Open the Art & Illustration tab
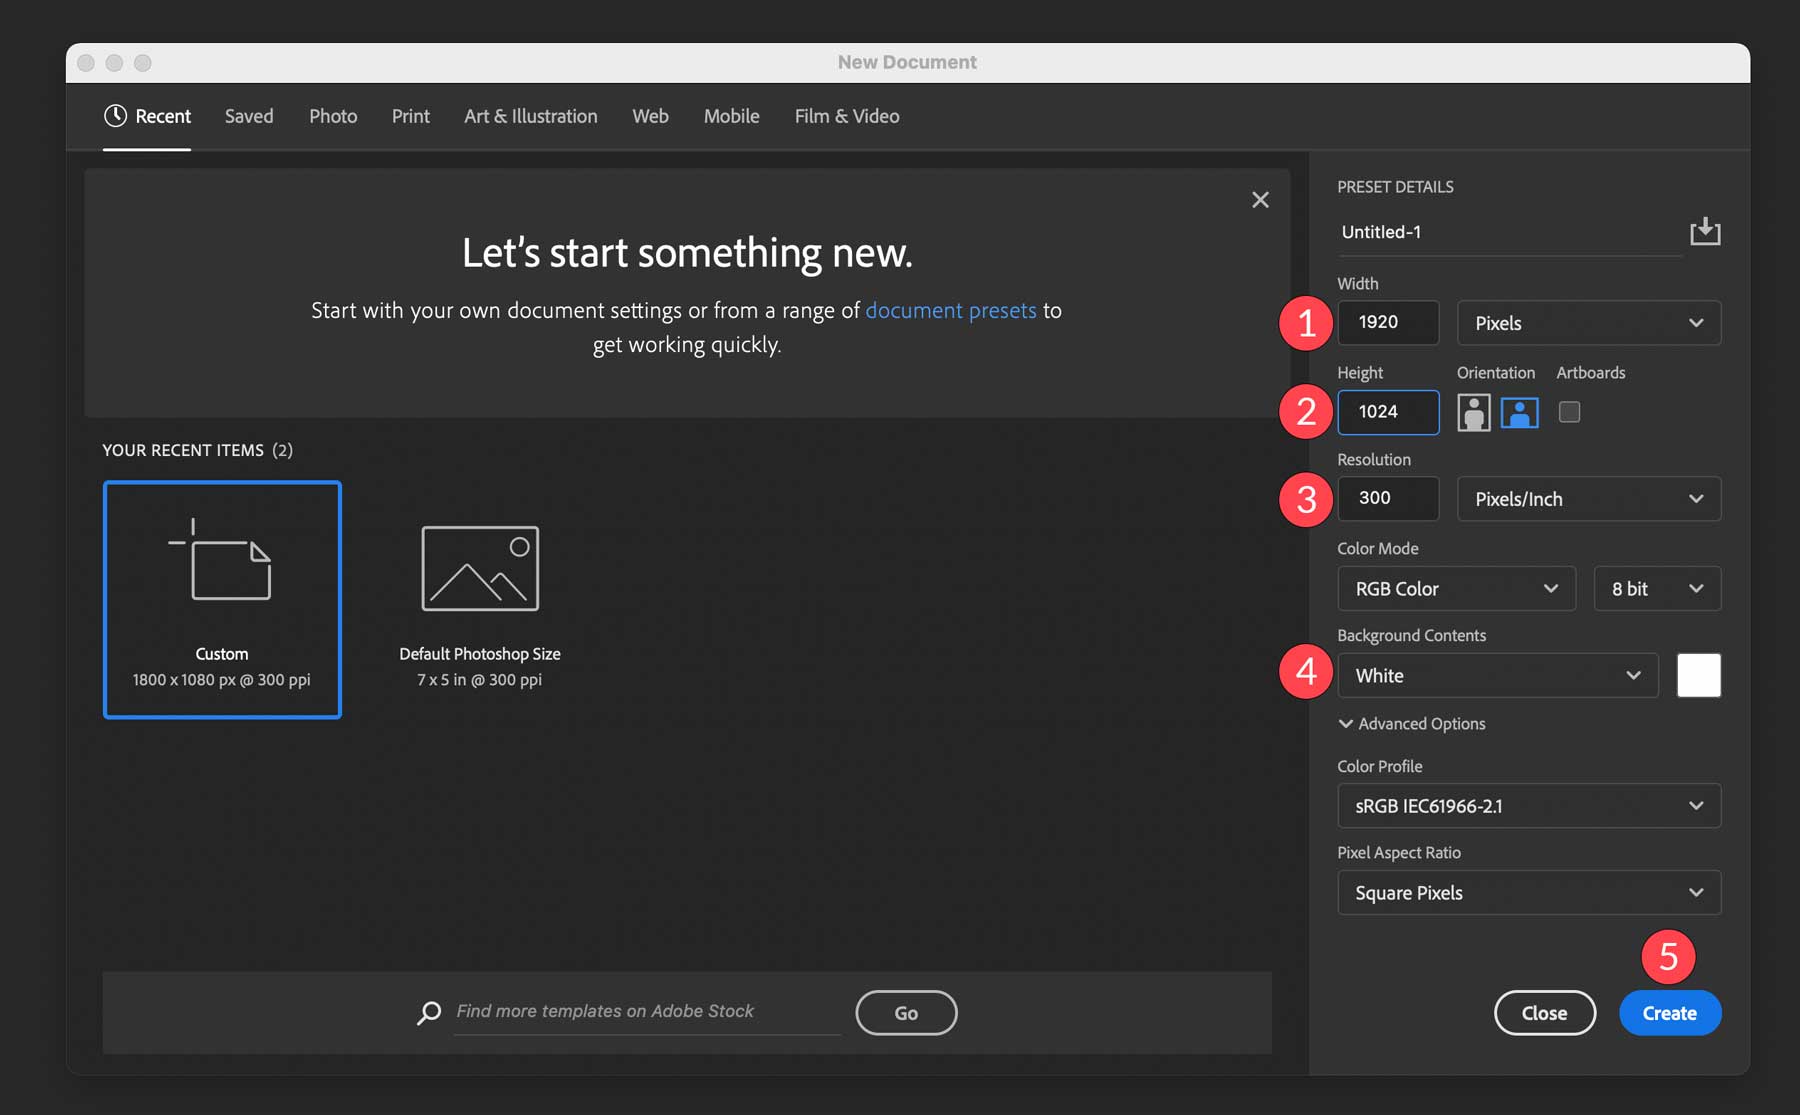This screenshot has width=1800, height=1115. pos(530,116)
